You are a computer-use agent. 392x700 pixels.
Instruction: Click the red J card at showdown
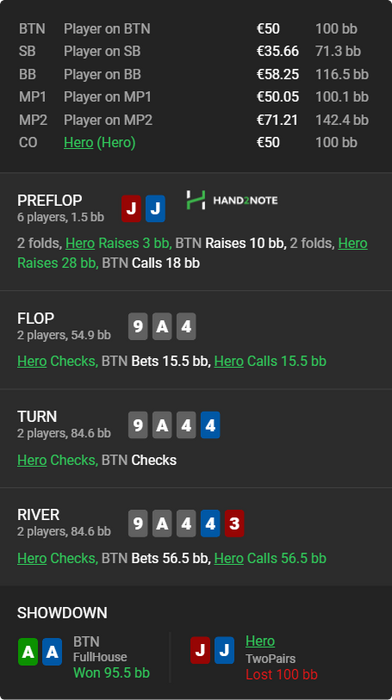coord(200,650)
